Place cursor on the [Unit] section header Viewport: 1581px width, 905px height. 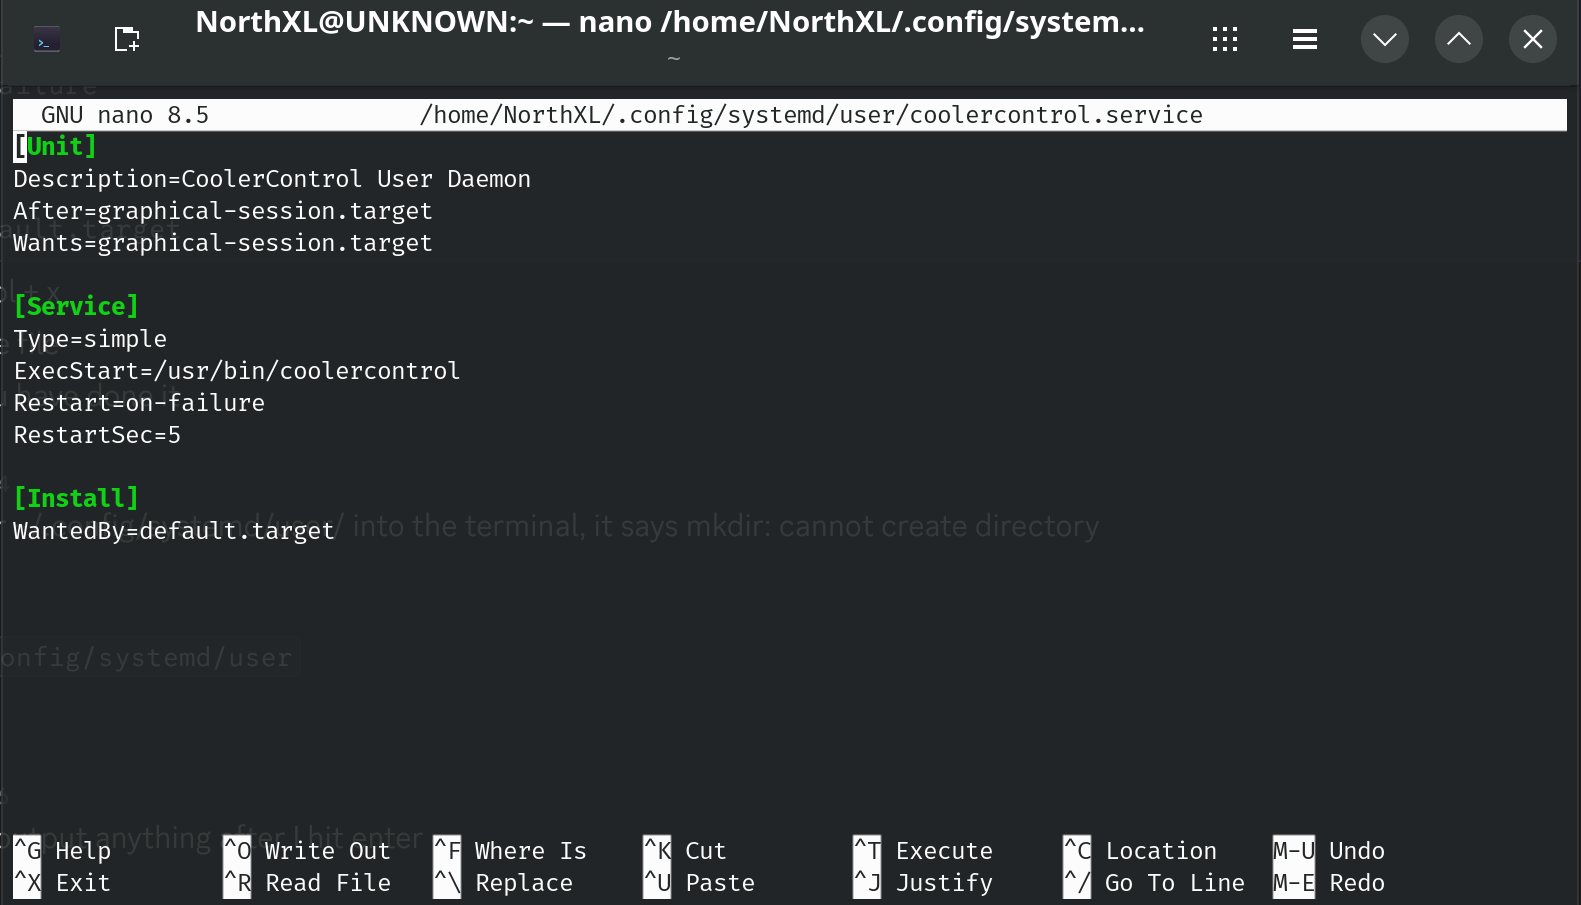tap(55, 147)
